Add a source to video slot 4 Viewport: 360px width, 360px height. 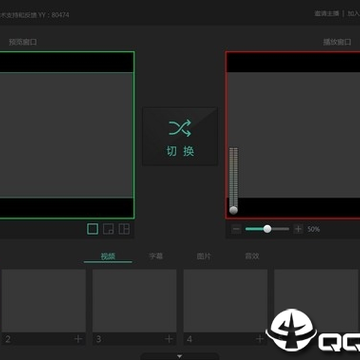coord(259,339)
